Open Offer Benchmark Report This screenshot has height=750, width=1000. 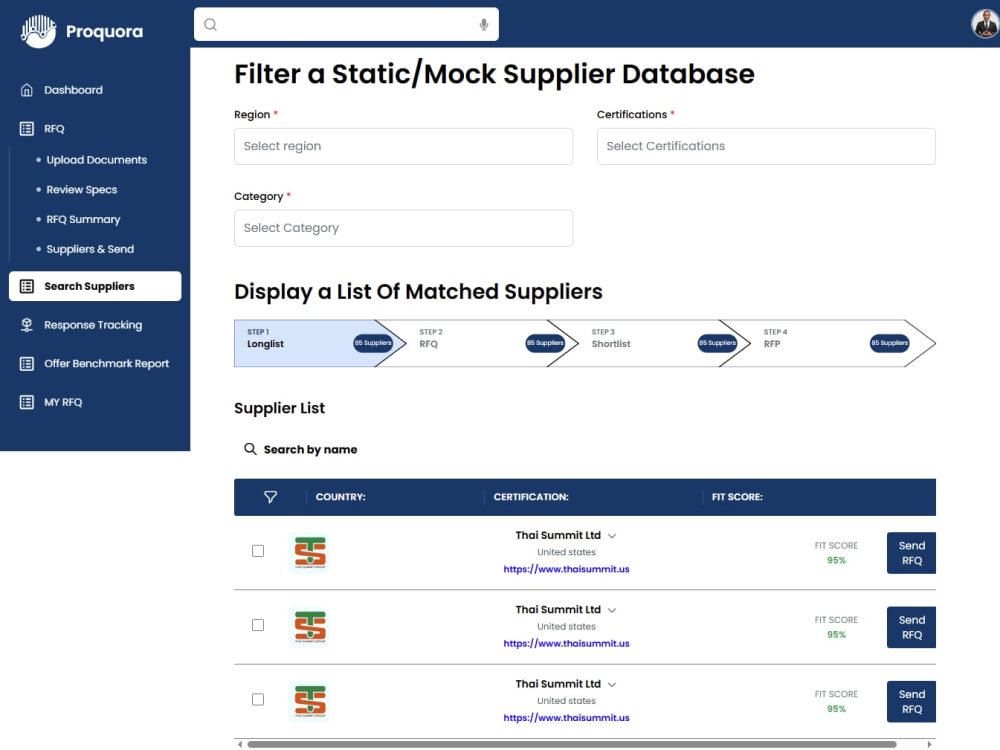pos(107,364)
